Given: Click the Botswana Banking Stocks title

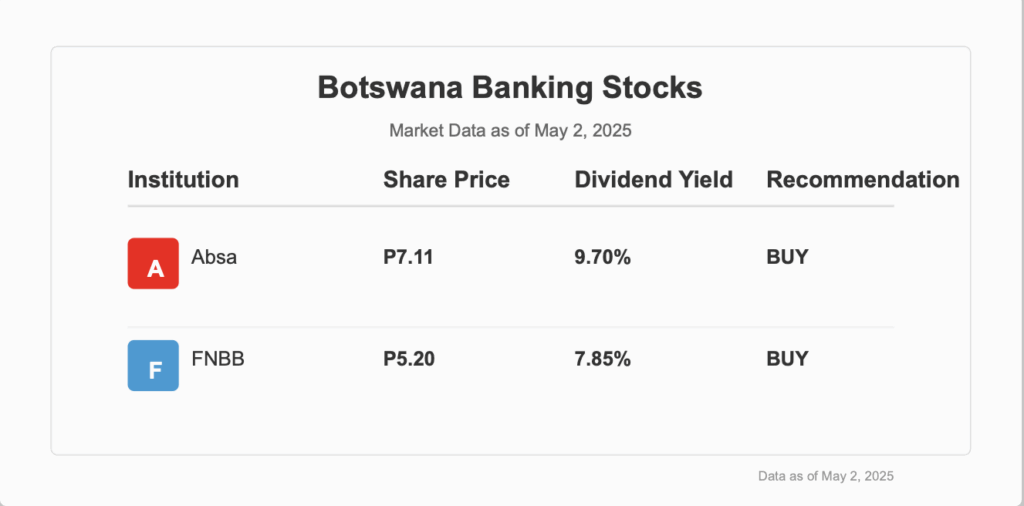Looking at the screenshot, I should tap(510, 87).
